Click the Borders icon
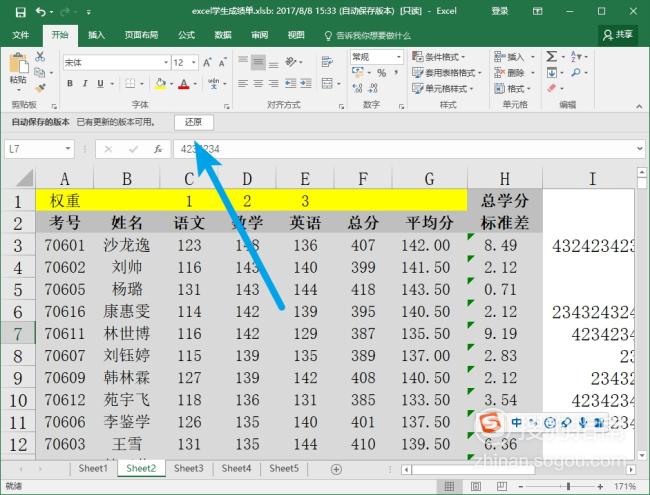This screenshot has width=650, height=495. (130, 83)
